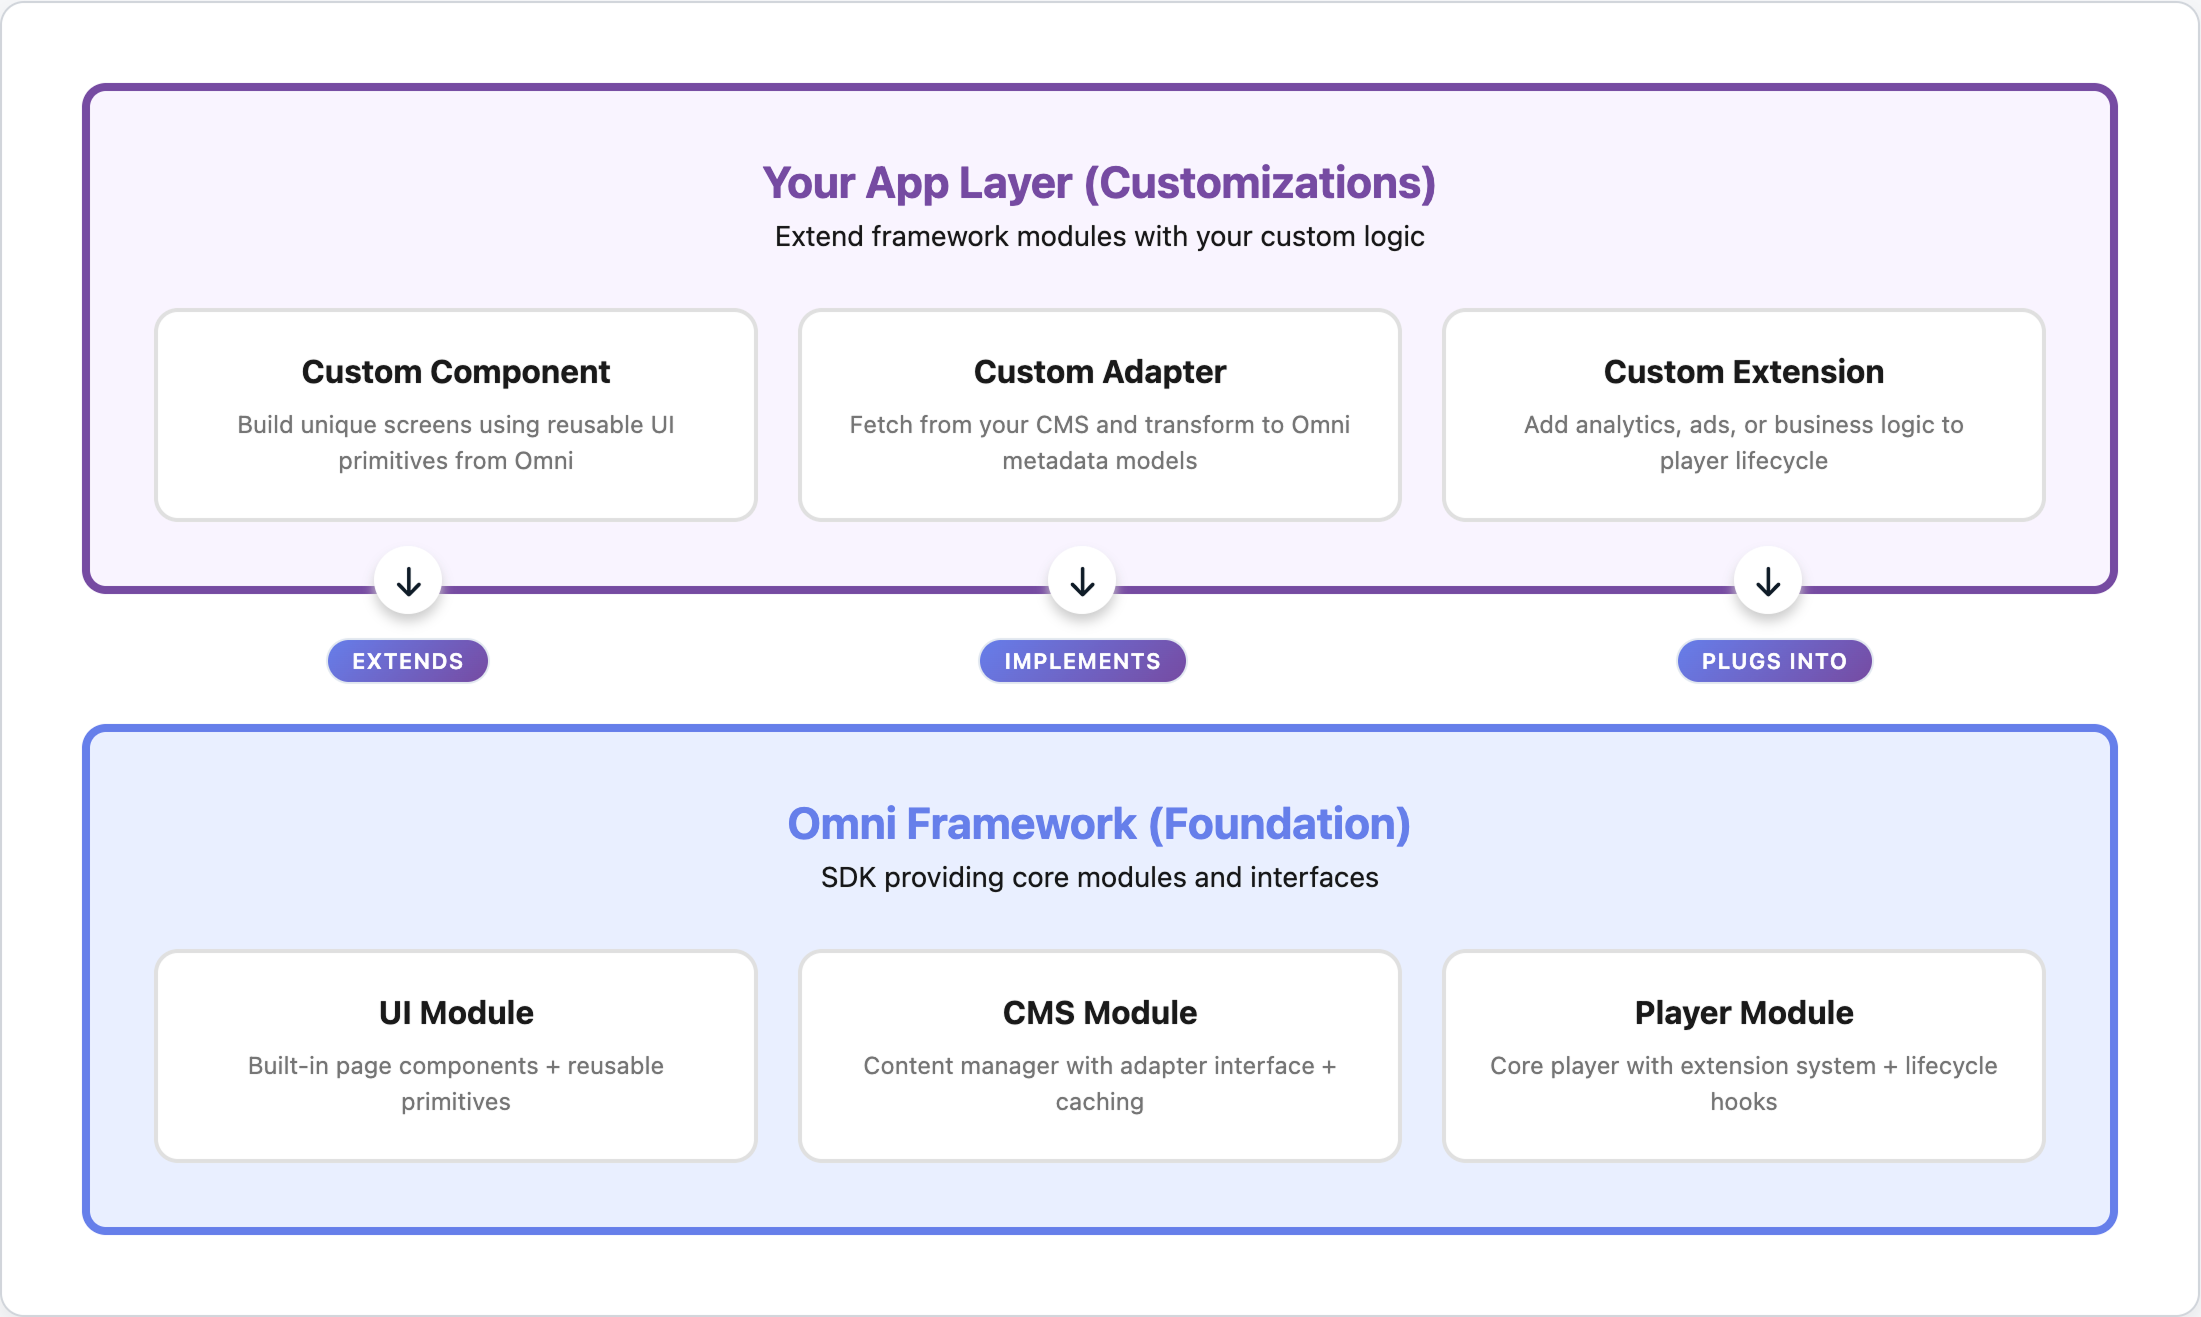The width and height of the screenshot is (2201, 1317).
Task: Click the PLUGS INTO pill label
Action: click(x=1774, y=661)
